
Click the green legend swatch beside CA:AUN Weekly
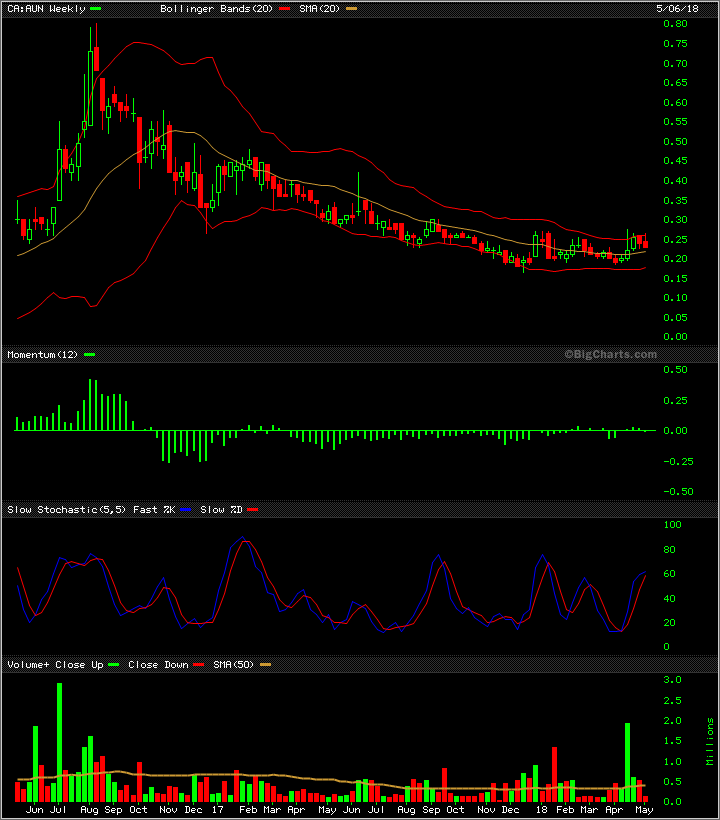point(96,9)
